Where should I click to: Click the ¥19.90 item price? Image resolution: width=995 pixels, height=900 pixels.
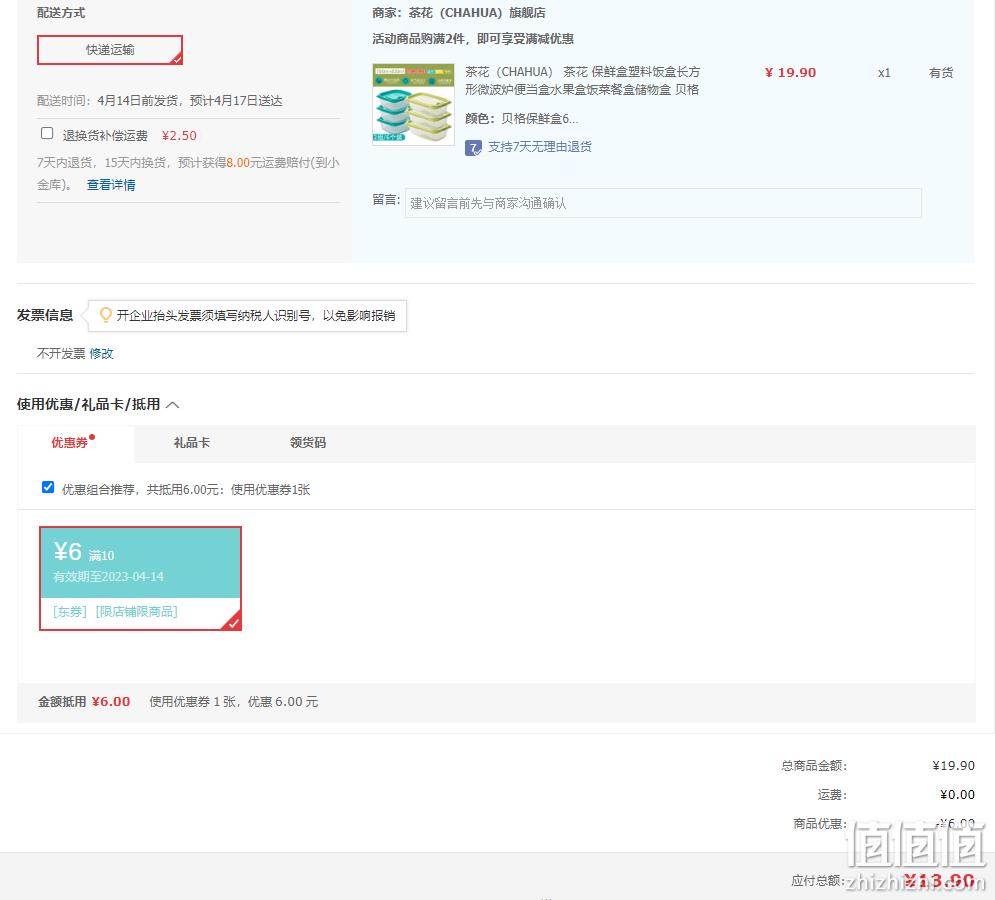pos(790,72)
